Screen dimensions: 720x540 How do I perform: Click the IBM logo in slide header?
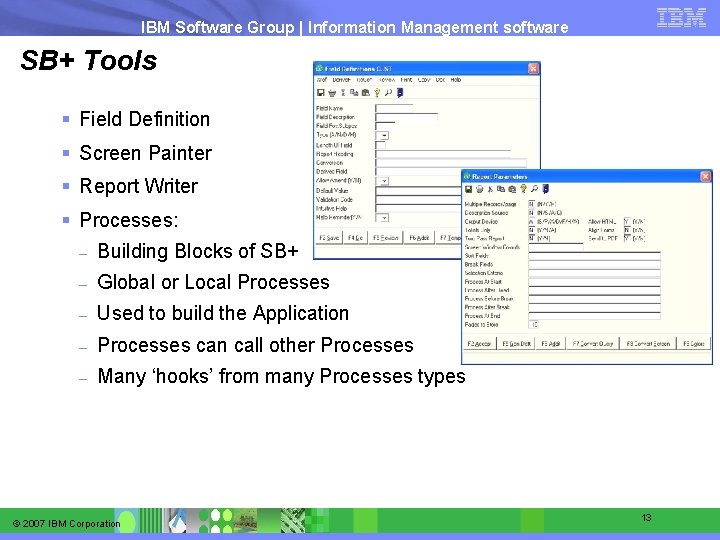681,17
